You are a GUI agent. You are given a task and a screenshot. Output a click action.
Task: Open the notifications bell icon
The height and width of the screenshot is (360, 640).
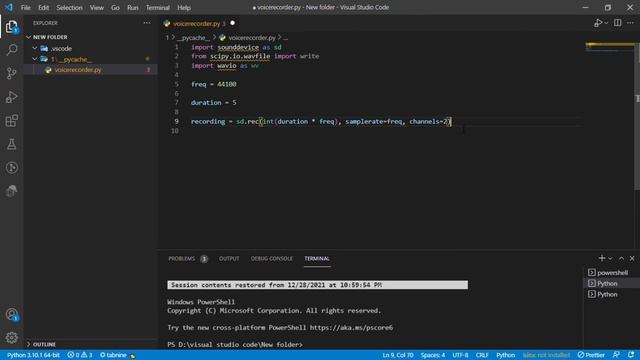point(631,355)
